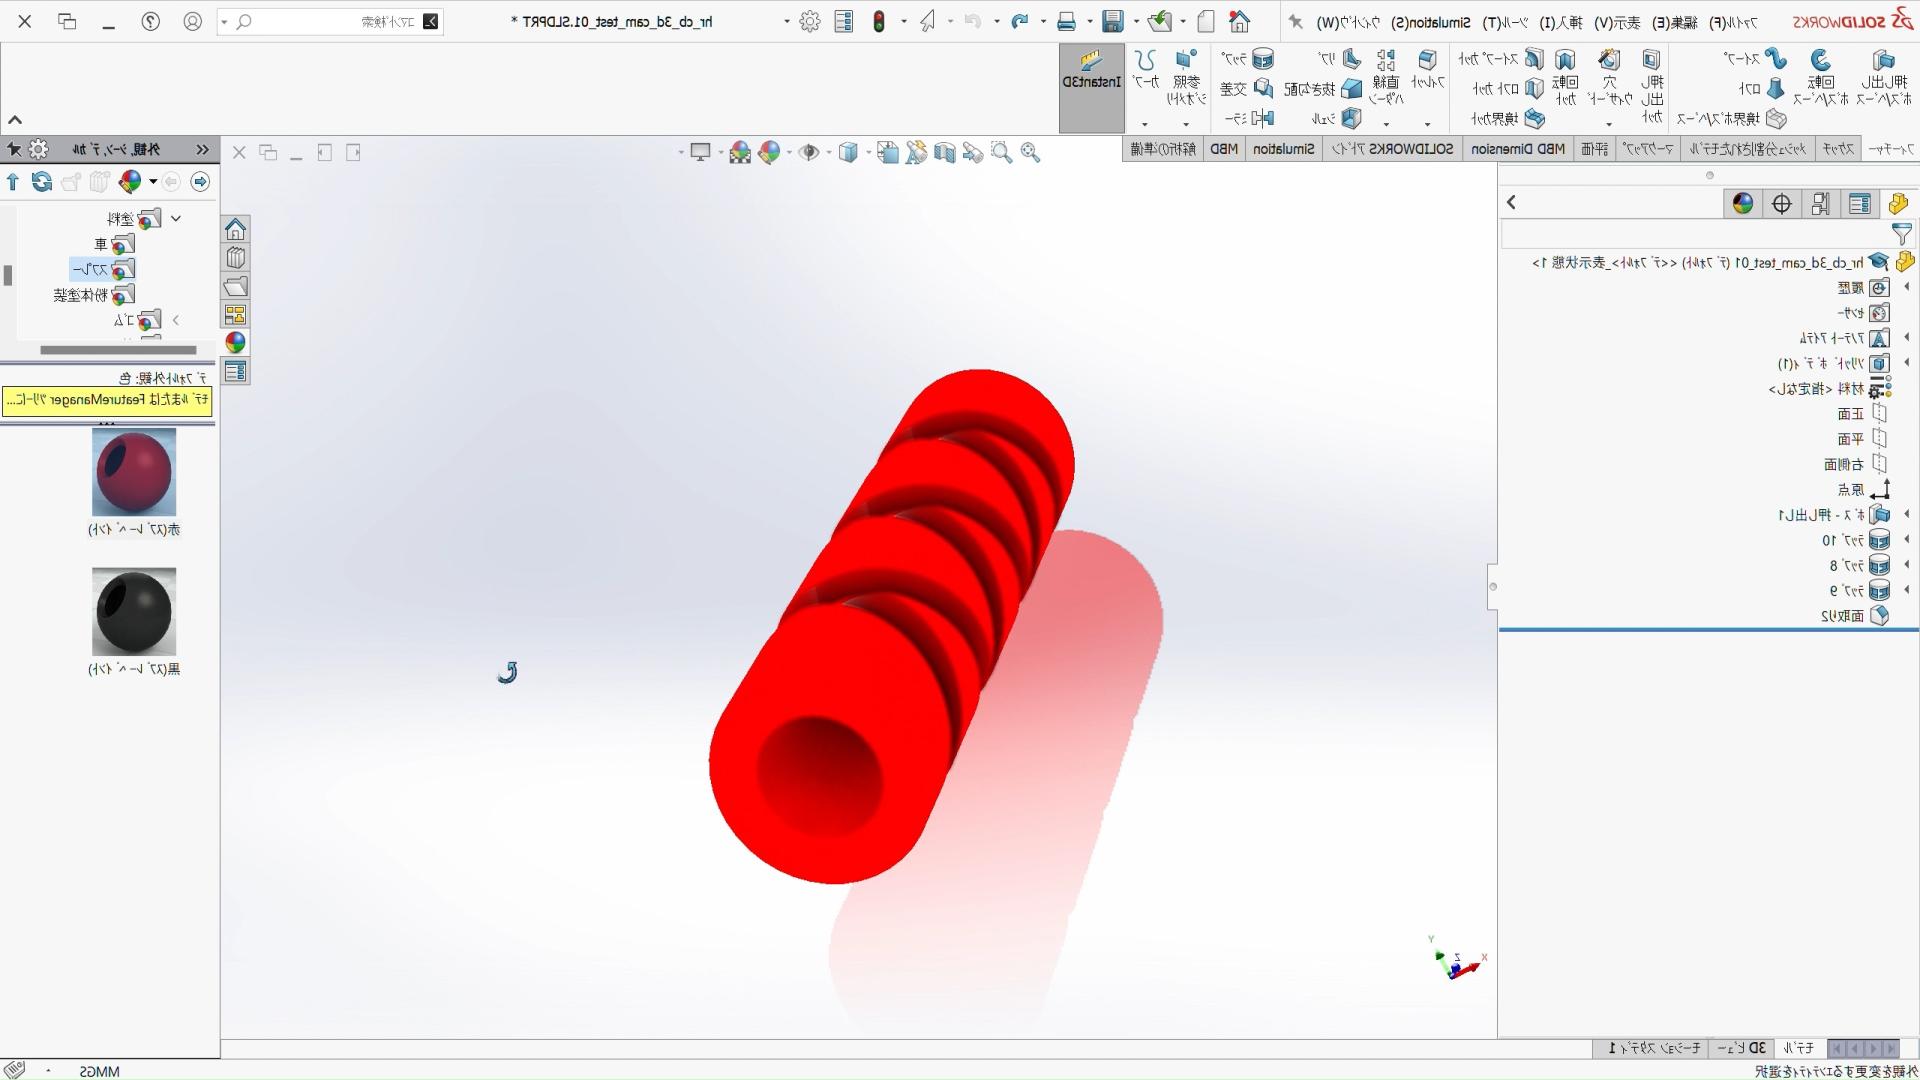Collapse the paint folder in Appearances tree
Image resolution: width=1920 pixels, height=1080 pixels.
pos(176,218)
